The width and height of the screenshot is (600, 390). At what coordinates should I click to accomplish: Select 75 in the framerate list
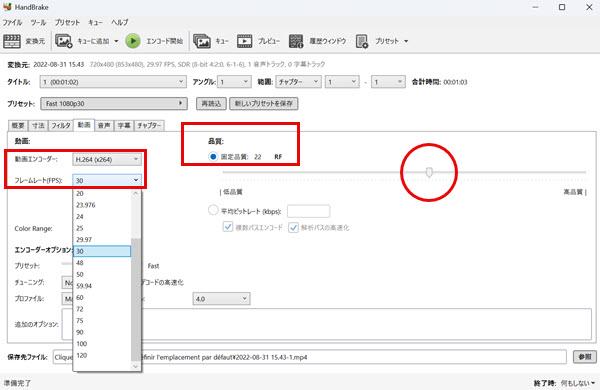pos(102,321)
